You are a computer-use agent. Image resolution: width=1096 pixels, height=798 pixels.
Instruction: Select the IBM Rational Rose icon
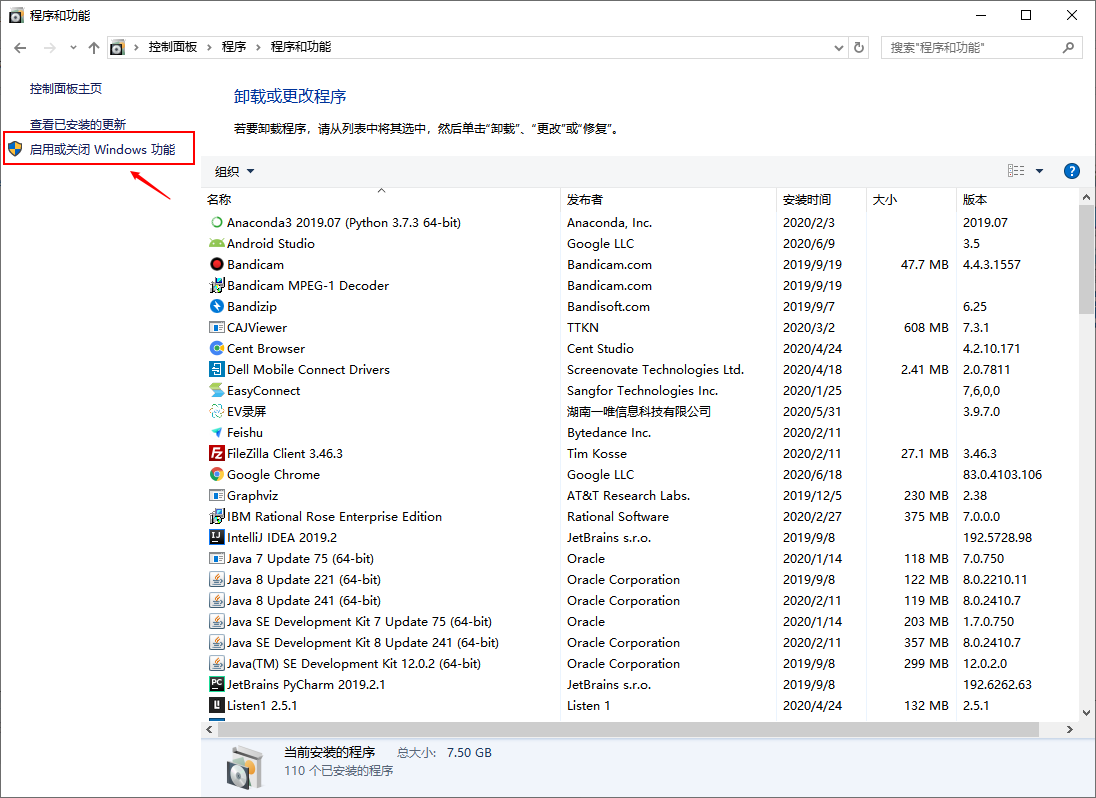pos(217,516)
